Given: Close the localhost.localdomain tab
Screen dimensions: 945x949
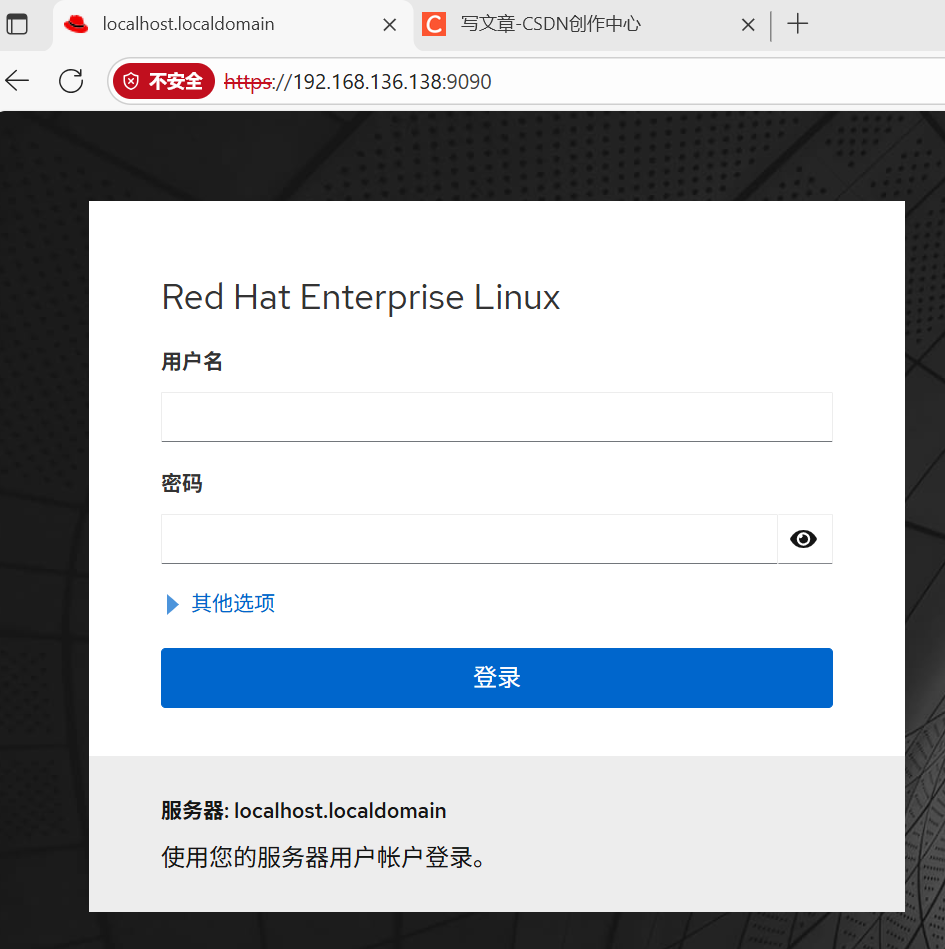Looking at the screenshot, I should click(390, 25).
